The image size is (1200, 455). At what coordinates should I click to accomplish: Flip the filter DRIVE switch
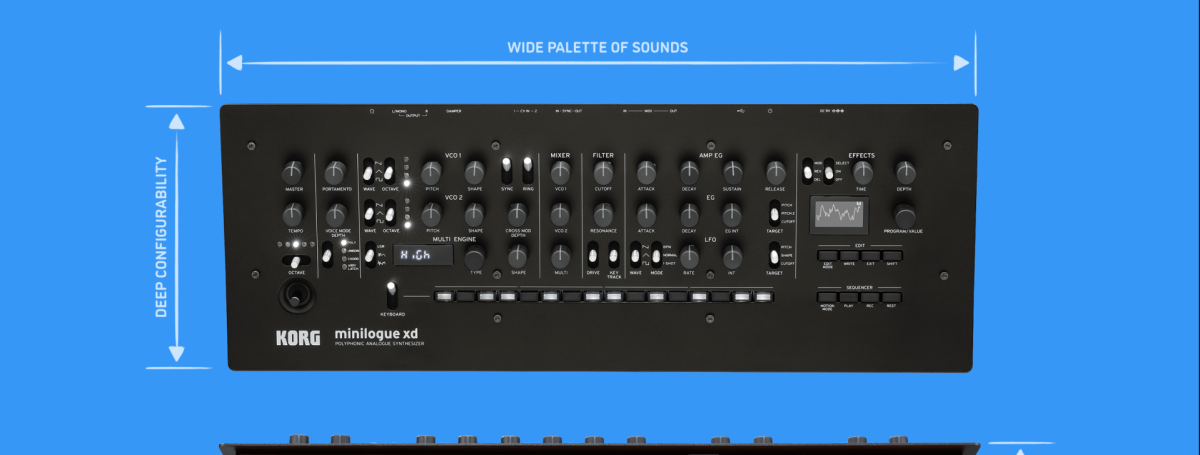[x=593, y=254]
